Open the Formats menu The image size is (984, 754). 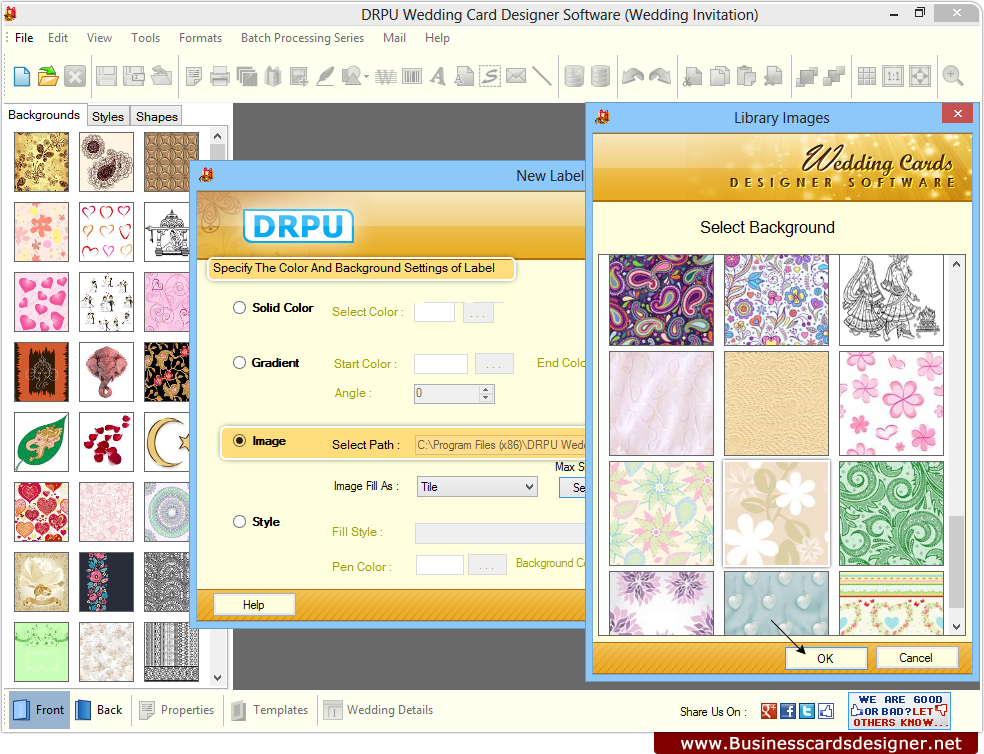[200, 38]
